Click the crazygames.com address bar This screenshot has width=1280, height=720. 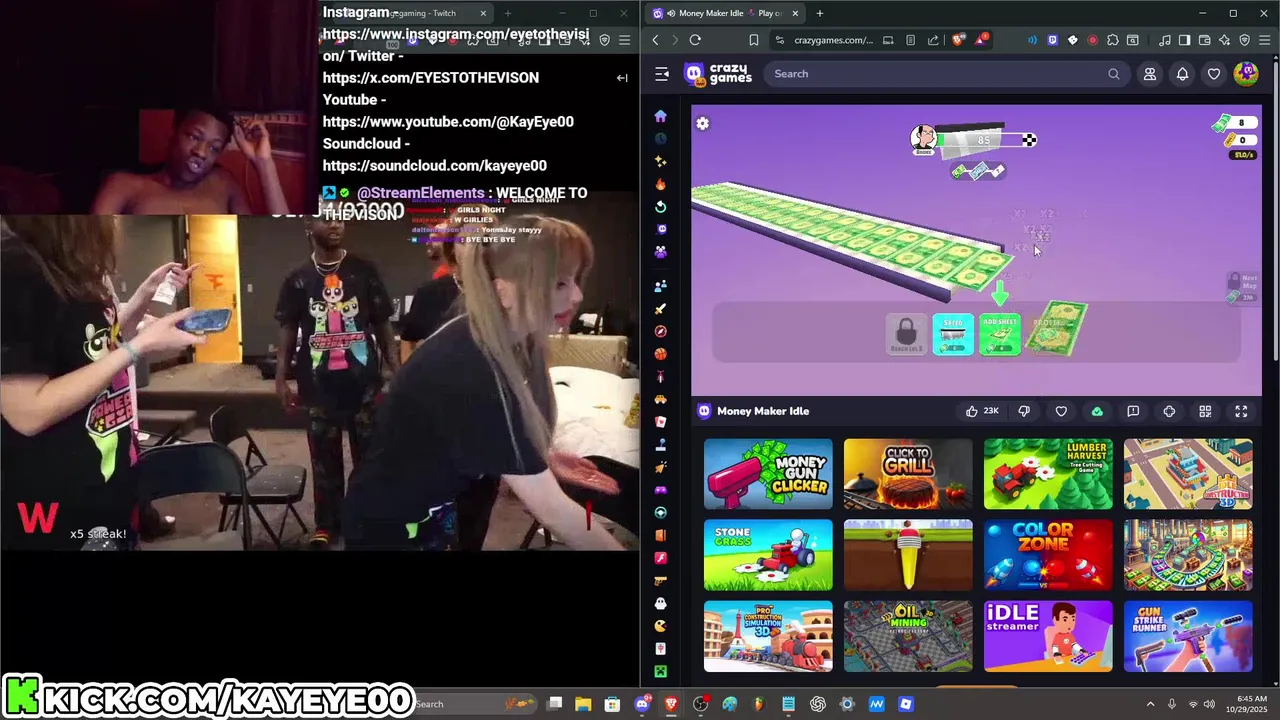[833, 40]
